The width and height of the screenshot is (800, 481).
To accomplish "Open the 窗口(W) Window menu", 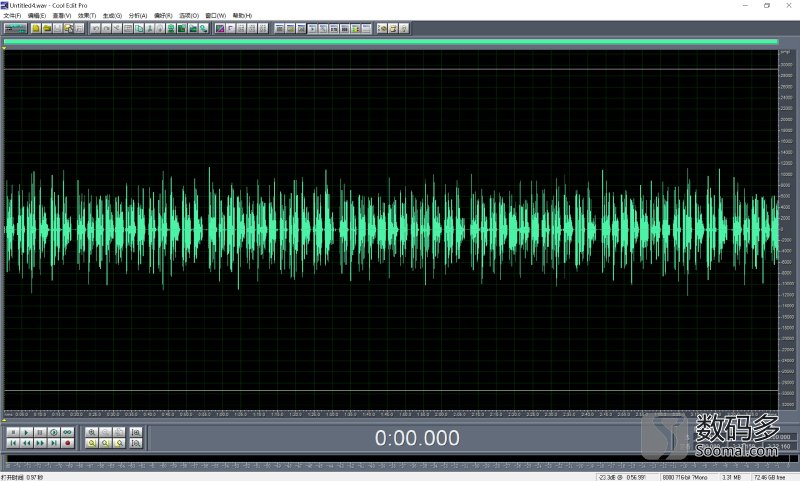I will click(x=215, y=16).
